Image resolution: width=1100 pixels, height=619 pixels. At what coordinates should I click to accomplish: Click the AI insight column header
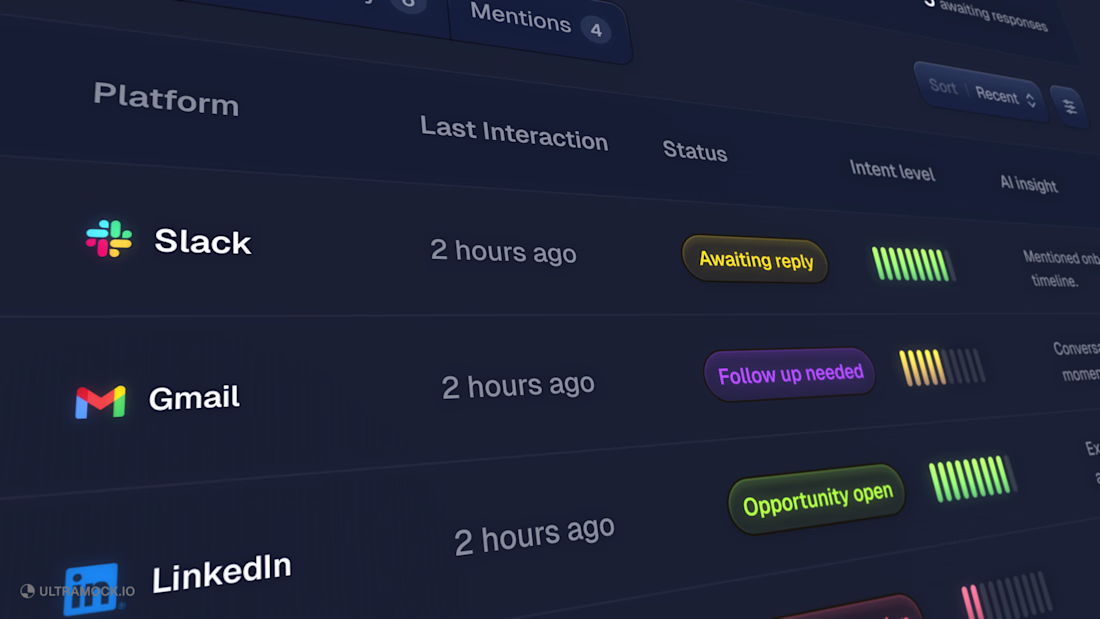(x=1028, y=183)
